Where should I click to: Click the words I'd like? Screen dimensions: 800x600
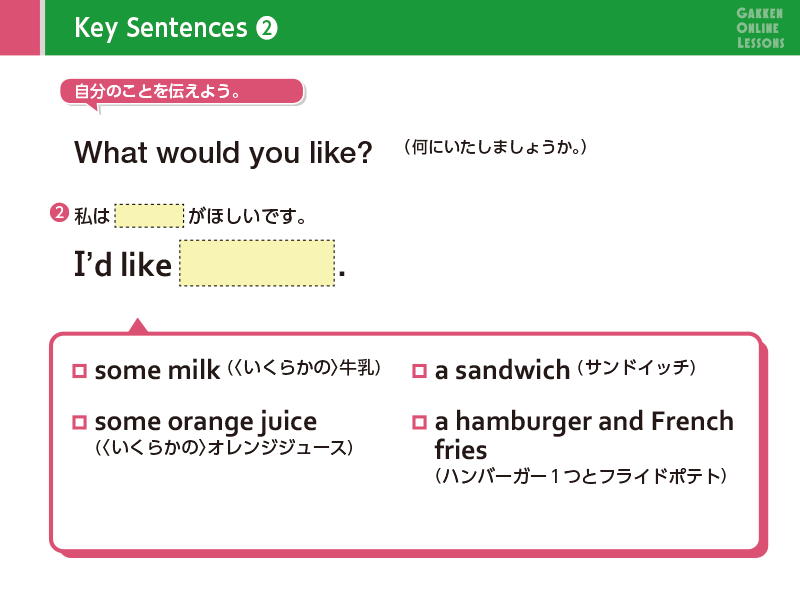point(122,265)
